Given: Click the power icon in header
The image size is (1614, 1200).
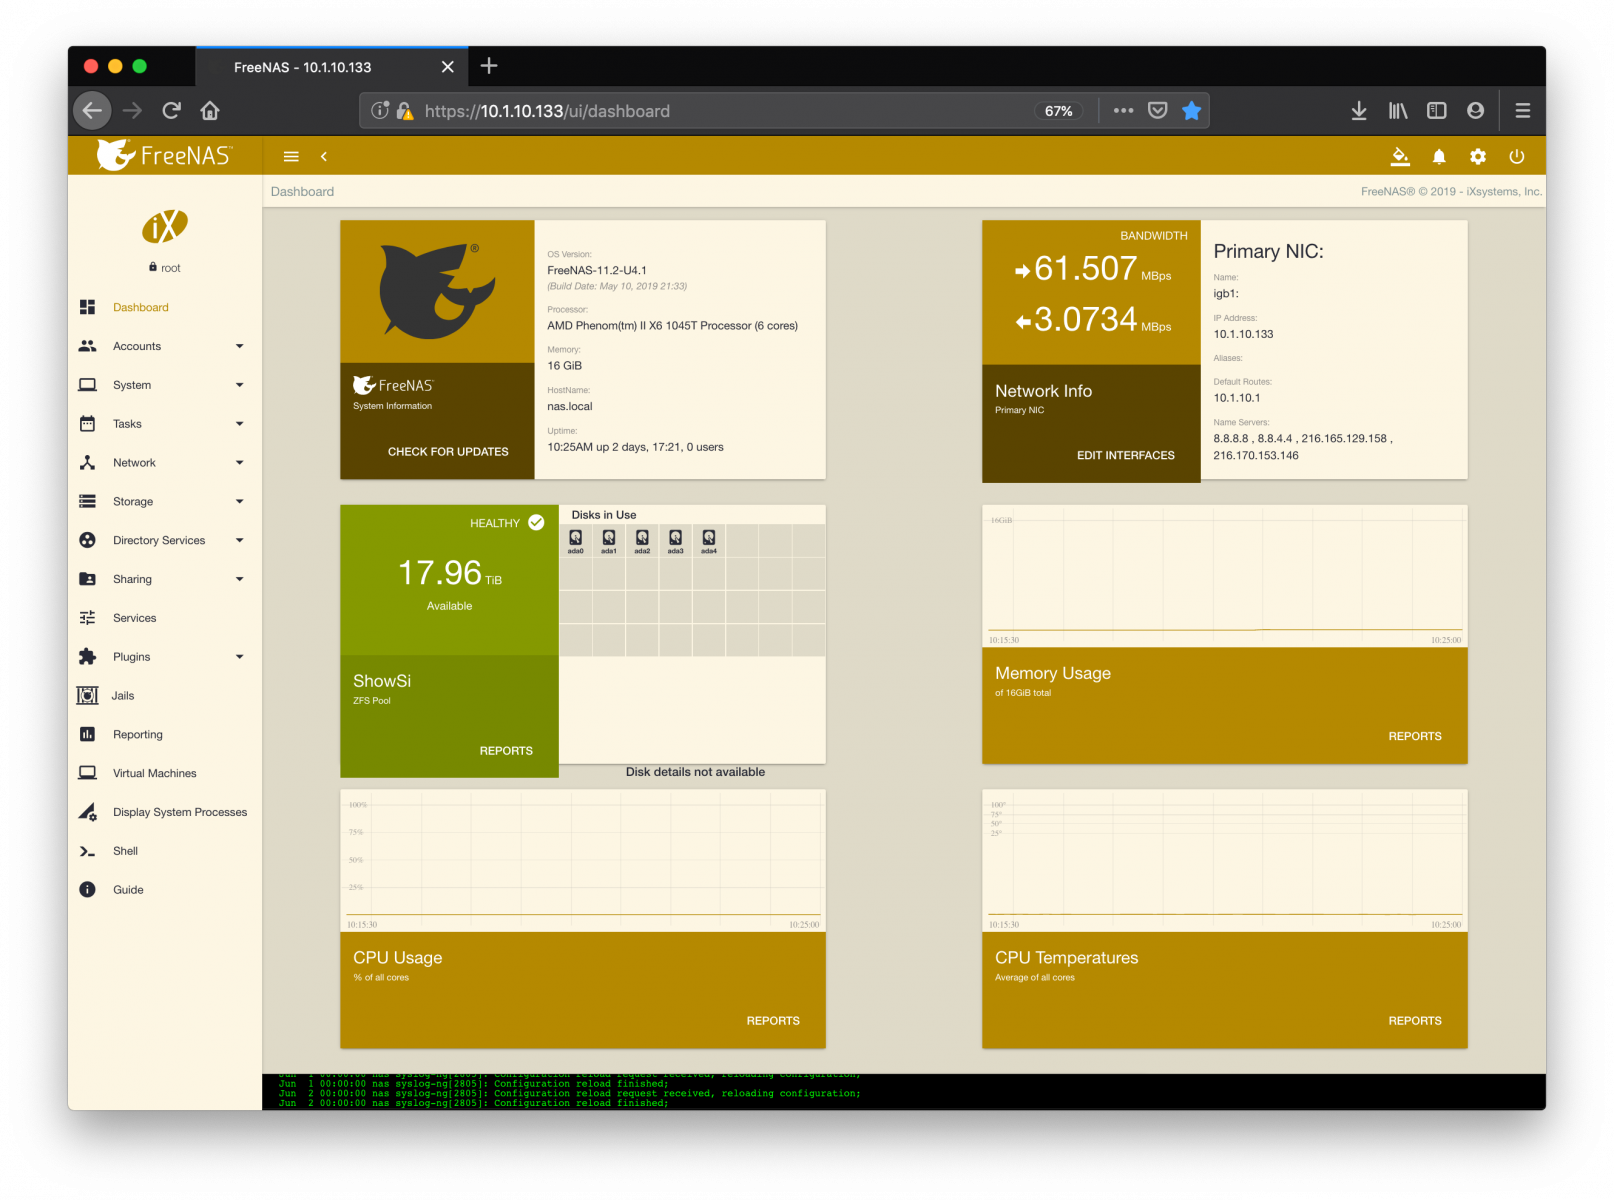Looking at the screenshot, I should pyautogui.click(x=1517, y=156).
